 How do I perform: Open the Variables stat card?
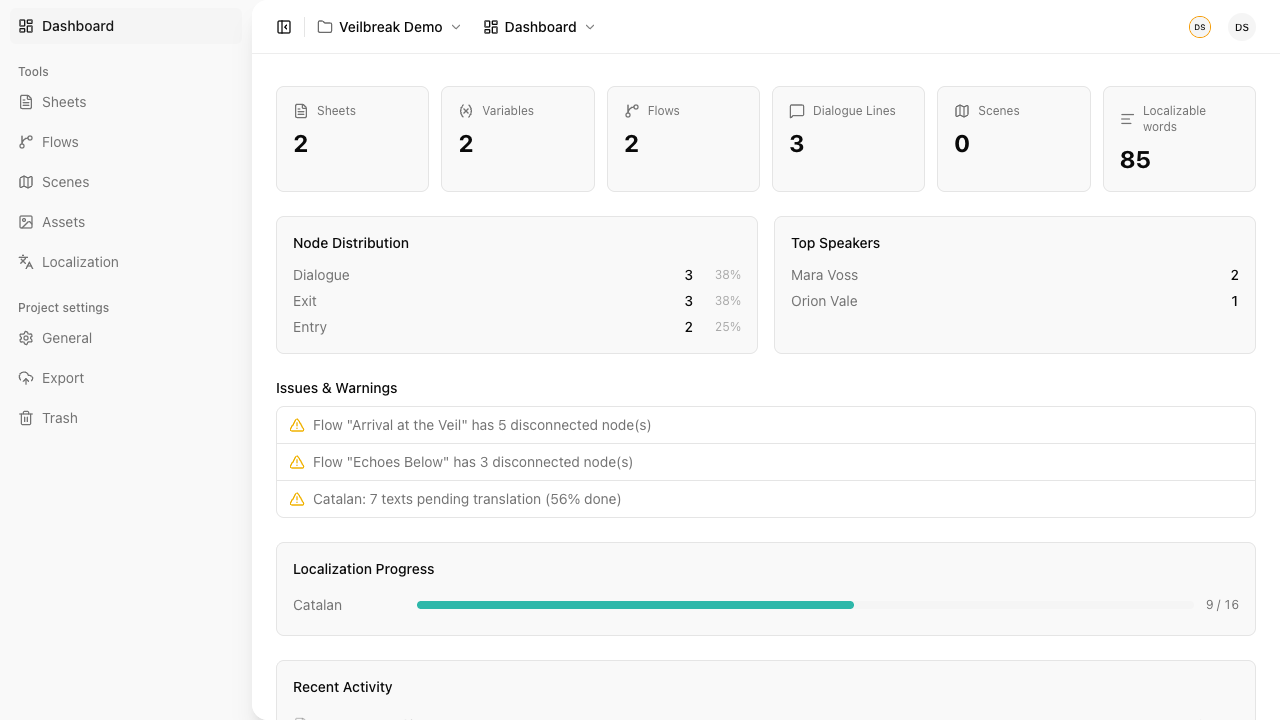(x=518, y=139)
